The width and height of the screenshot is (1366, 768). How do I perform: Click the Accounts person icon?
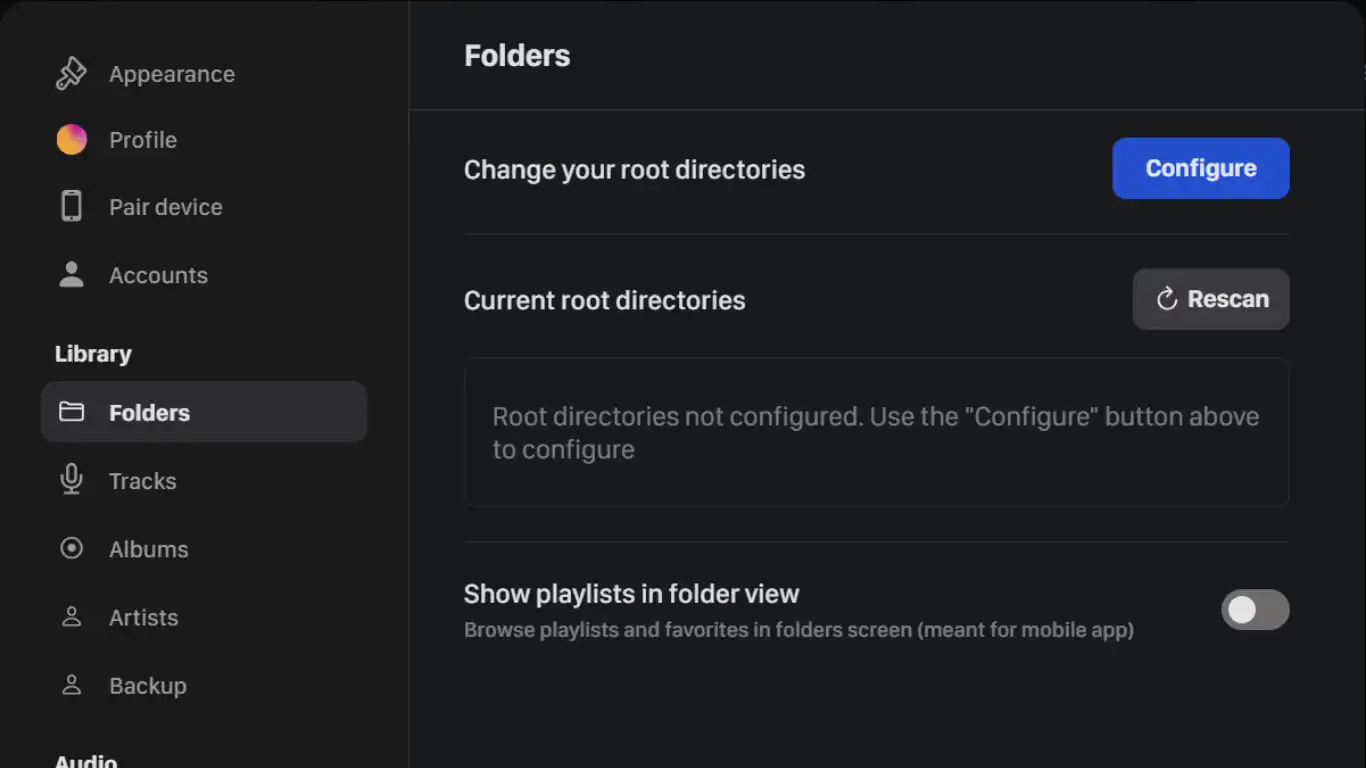(x=71, y=275)
